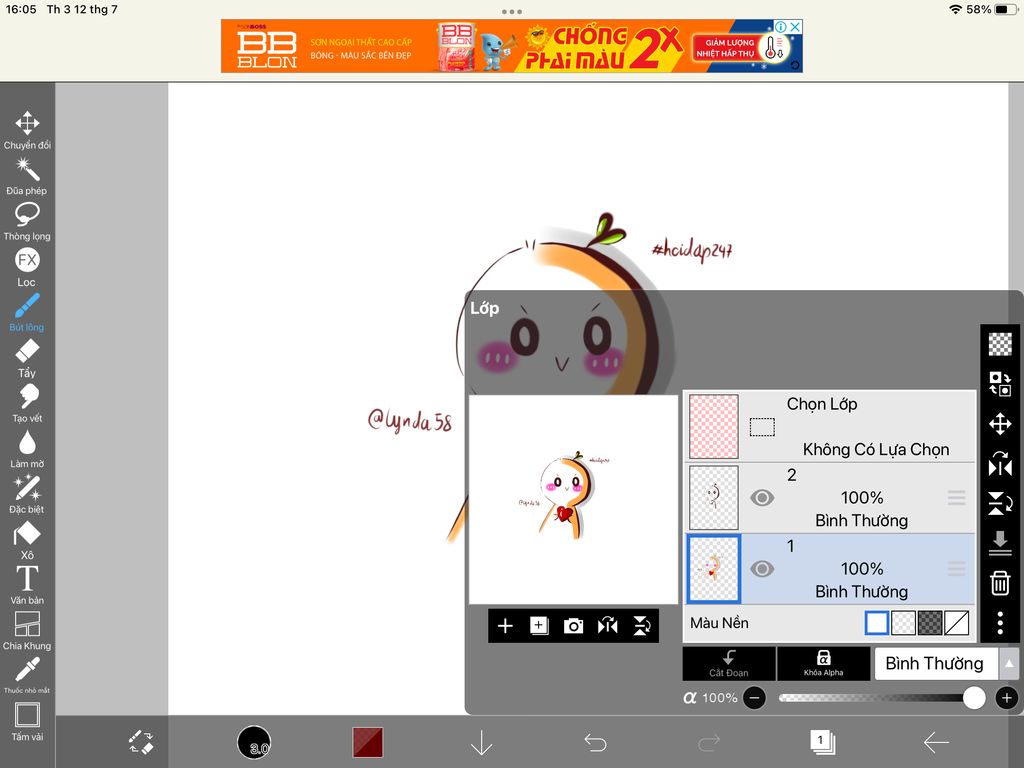Screen dimensions: 1024x768
Task: Choose diagonal slash background option
Action: [957, 623]
